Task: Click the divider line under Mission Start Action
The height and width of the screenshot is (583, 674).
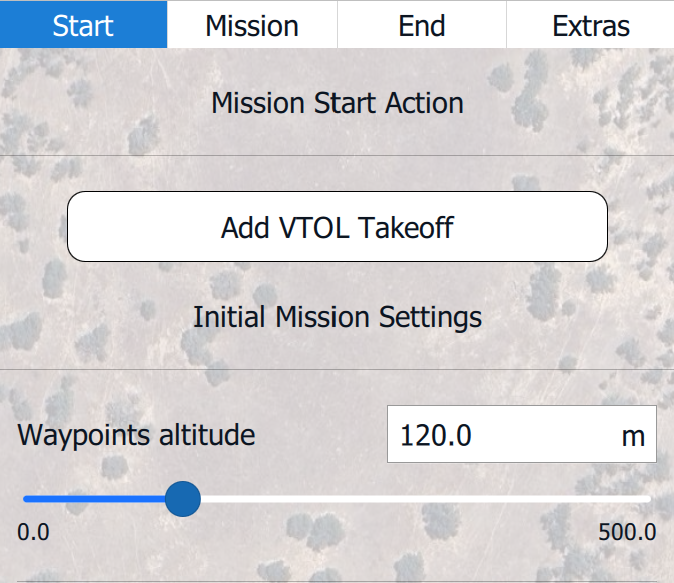Action: coord(337,156)
